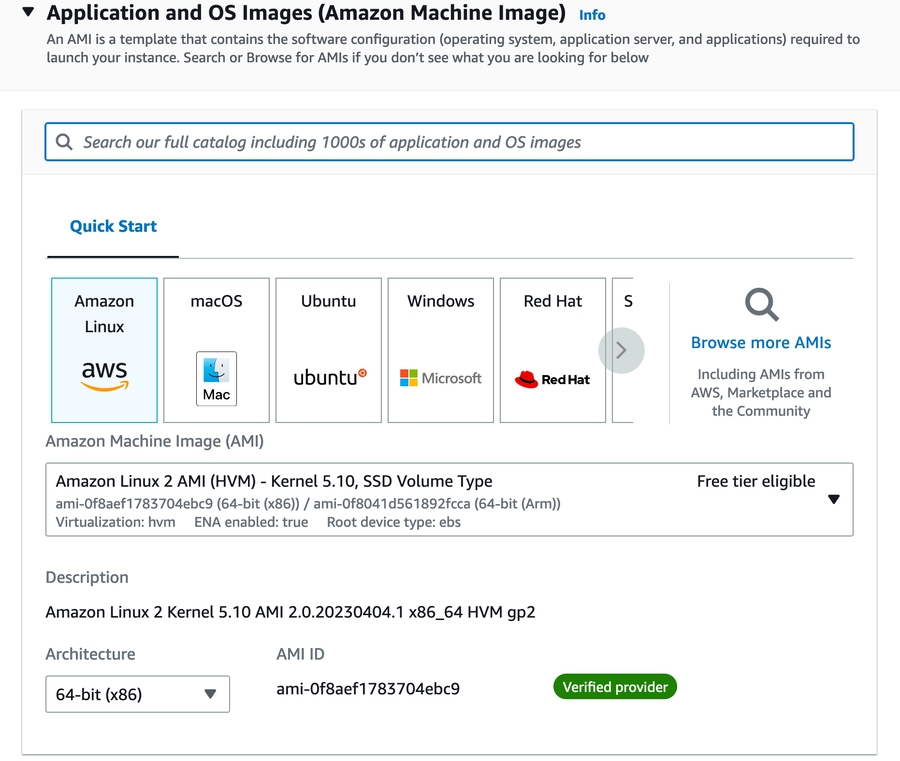Choose the macOS Mac icon tile
The image size is (900, 761).
pyautogui.click(x=216, y=350)
